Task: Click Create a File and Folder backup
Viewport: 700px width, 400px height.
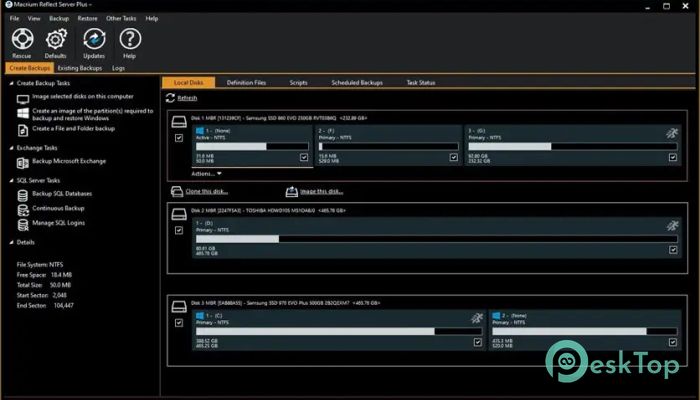Action: pos(74,129)
